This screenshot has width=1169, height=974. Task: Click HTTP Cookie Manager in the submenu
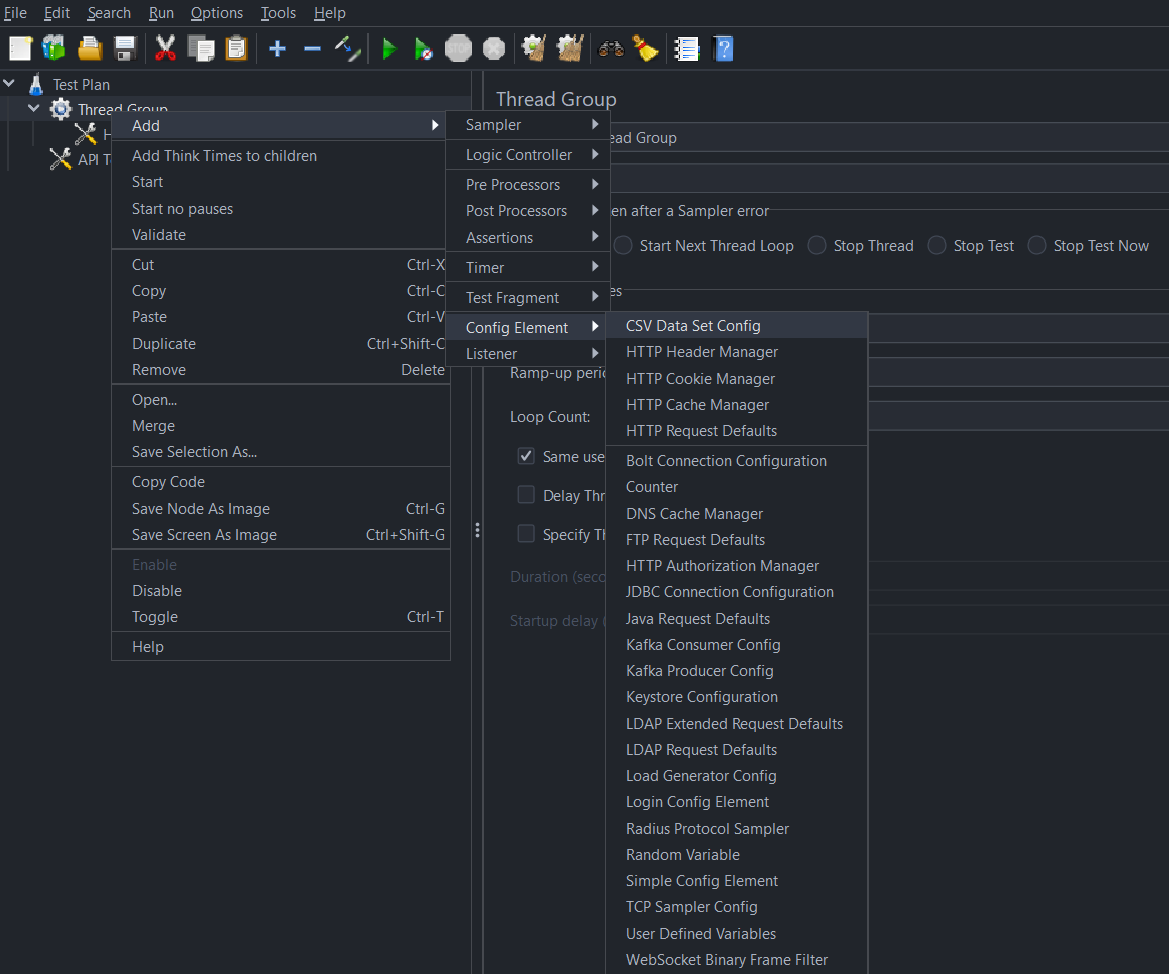700,378
